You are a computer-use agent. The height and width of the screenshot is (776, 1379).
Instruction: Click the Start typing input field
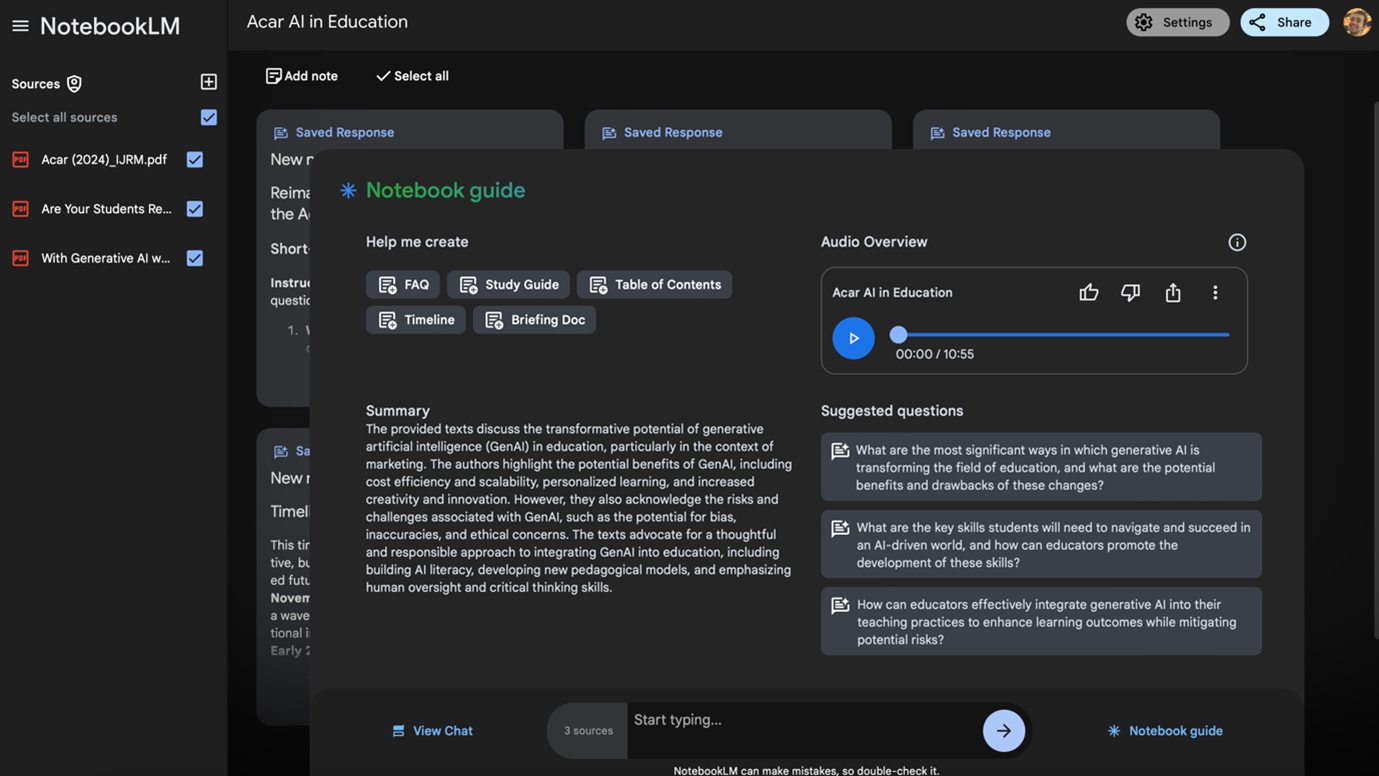pyautogui.click(x=800, y=721)
